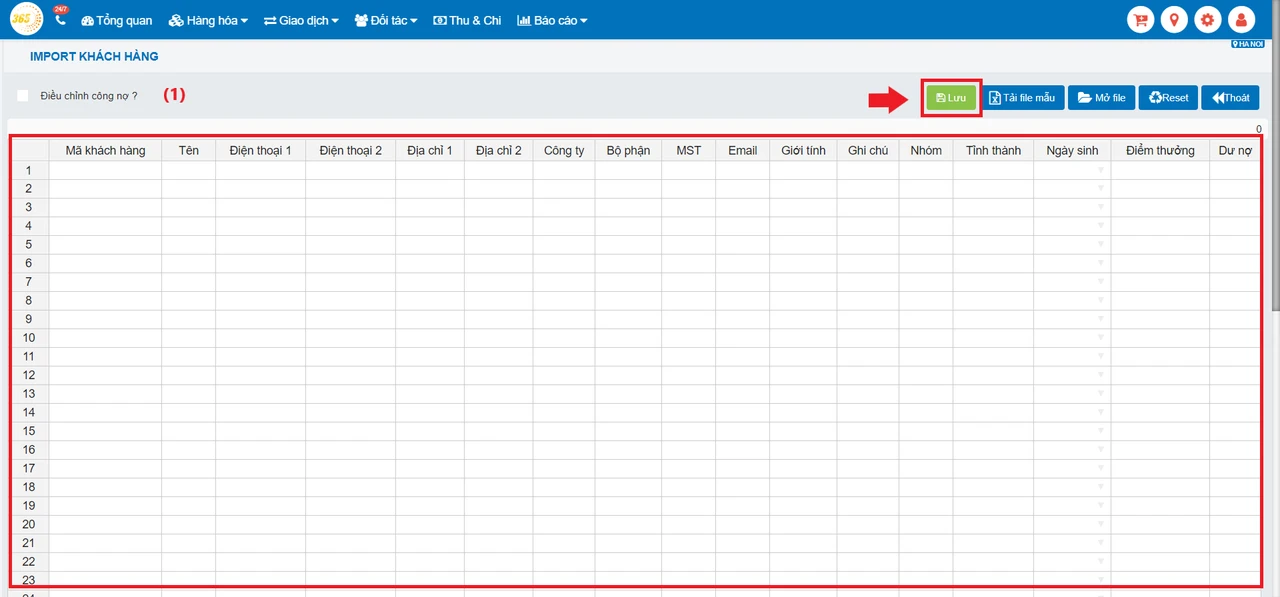Viewport: 1280px width, 597px height.
Task: Click Email cell in row 3
Action: click(x=743, y=208)
